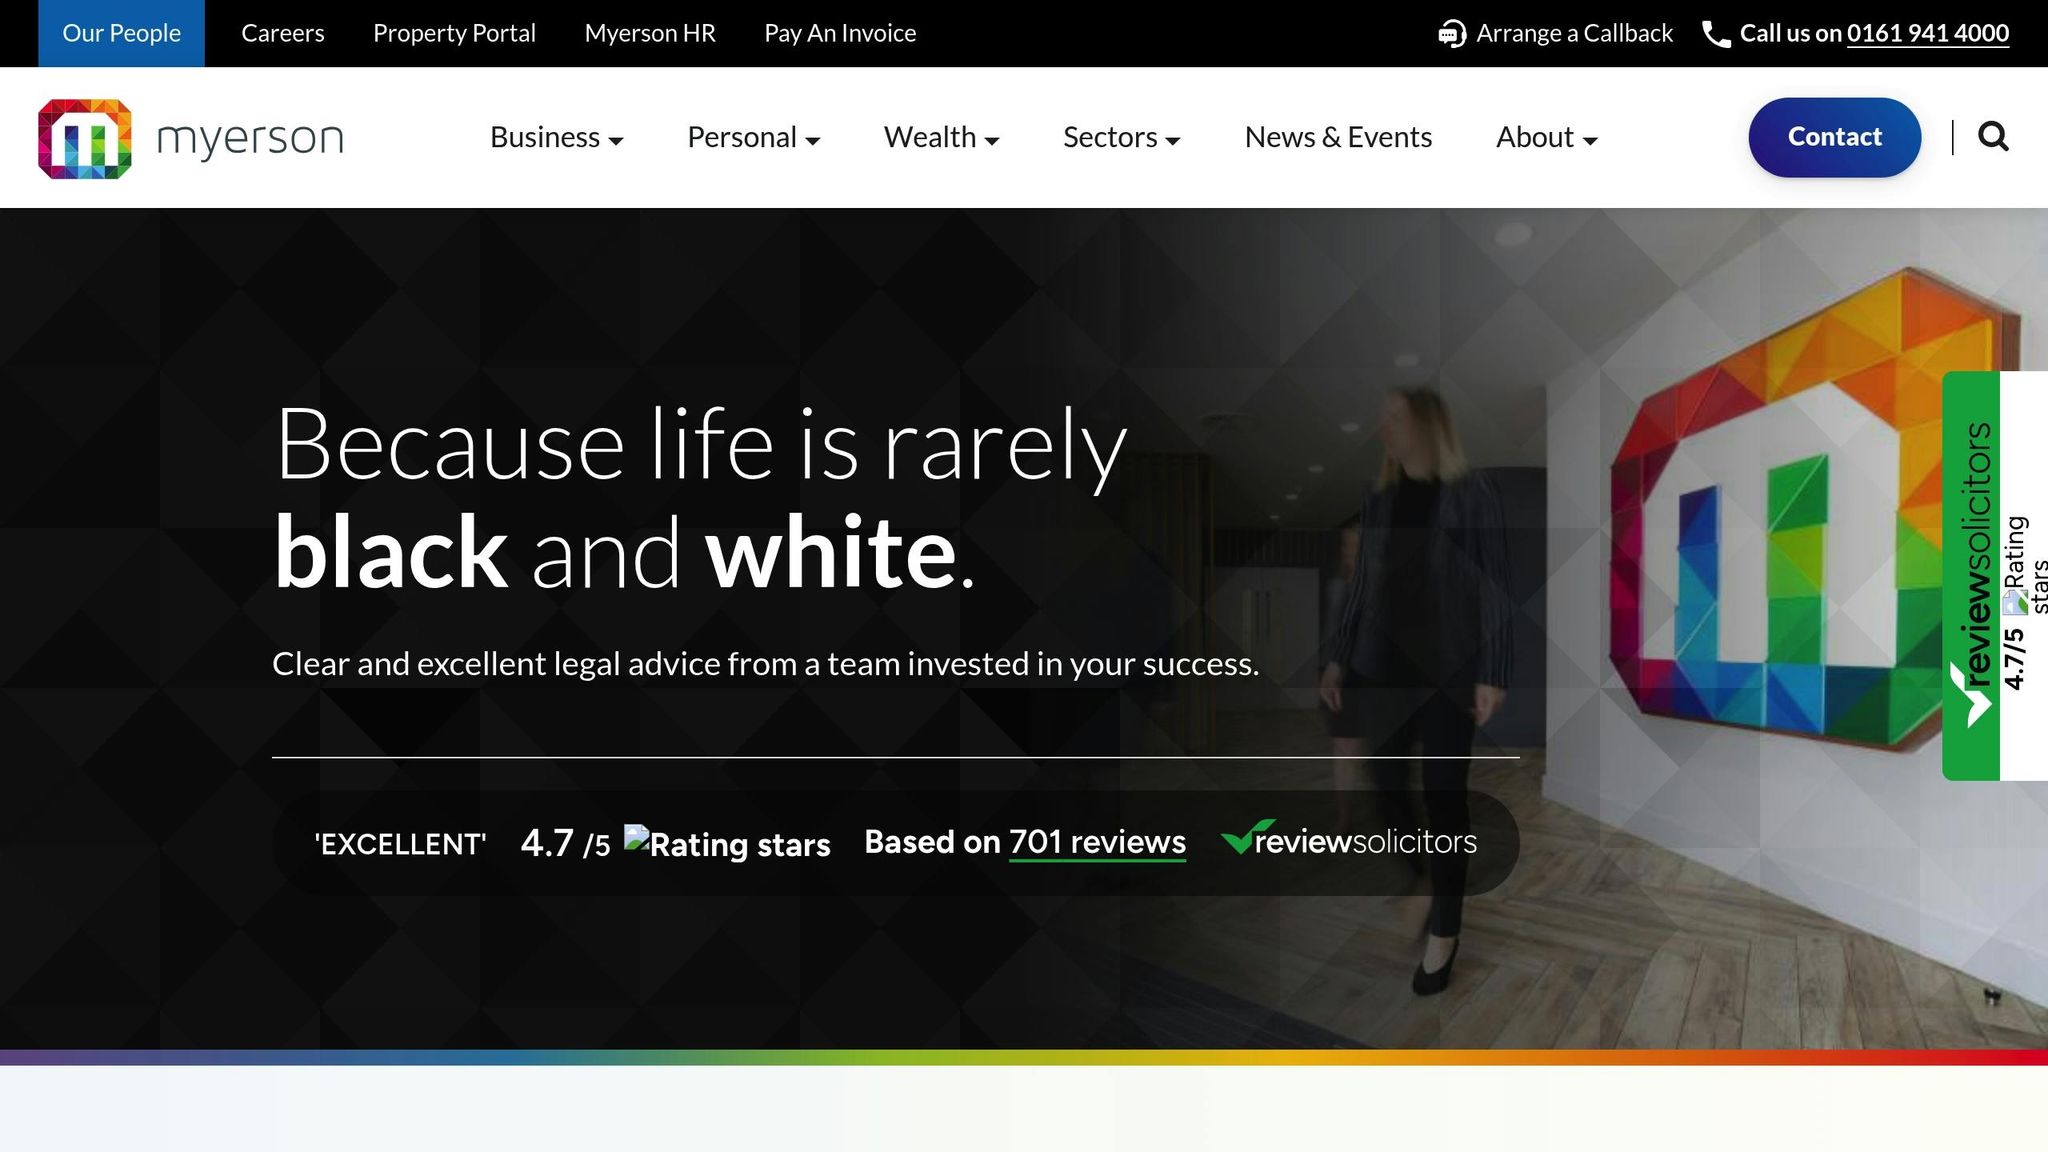Select the Our People tab

(x=121, y=33)
